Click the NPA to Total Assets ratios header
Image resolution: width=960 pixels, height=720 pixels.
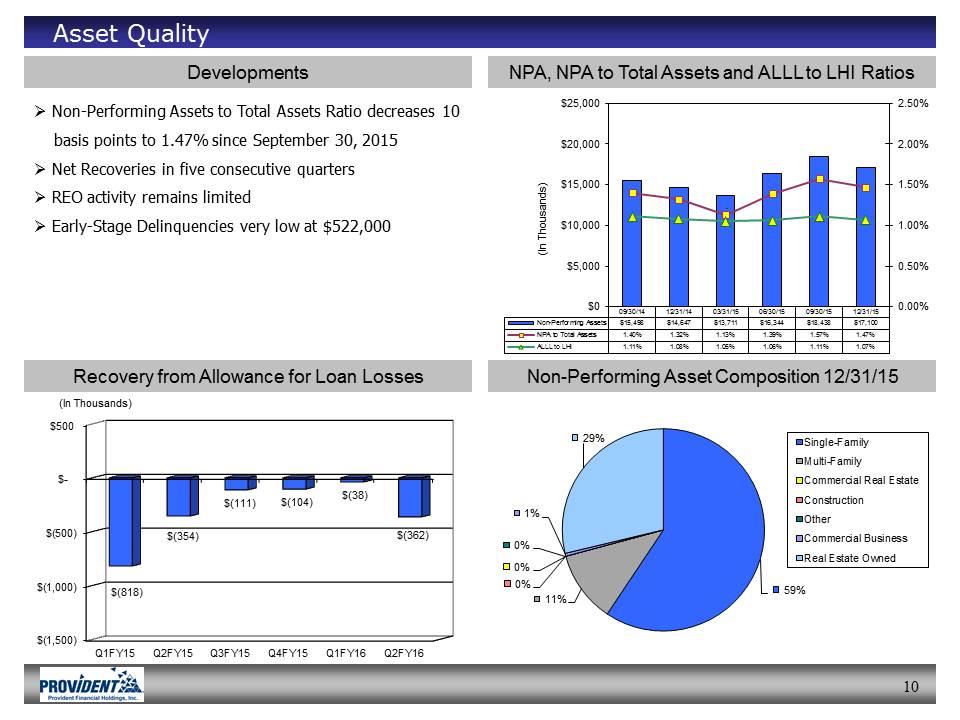(711, 72)
